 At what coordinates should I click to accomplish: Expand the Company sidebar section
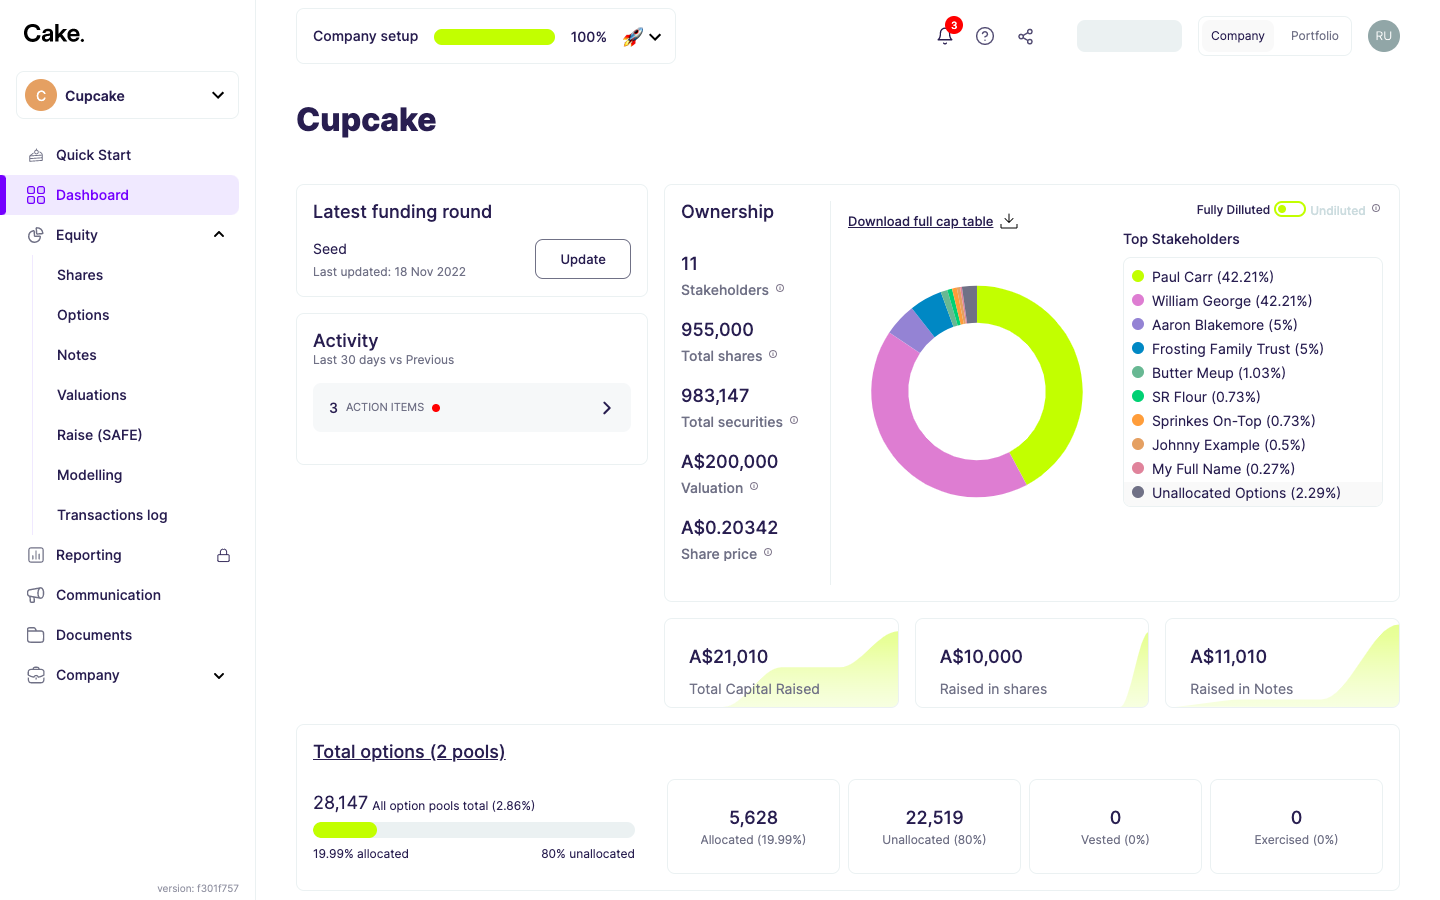coord(218,675)
